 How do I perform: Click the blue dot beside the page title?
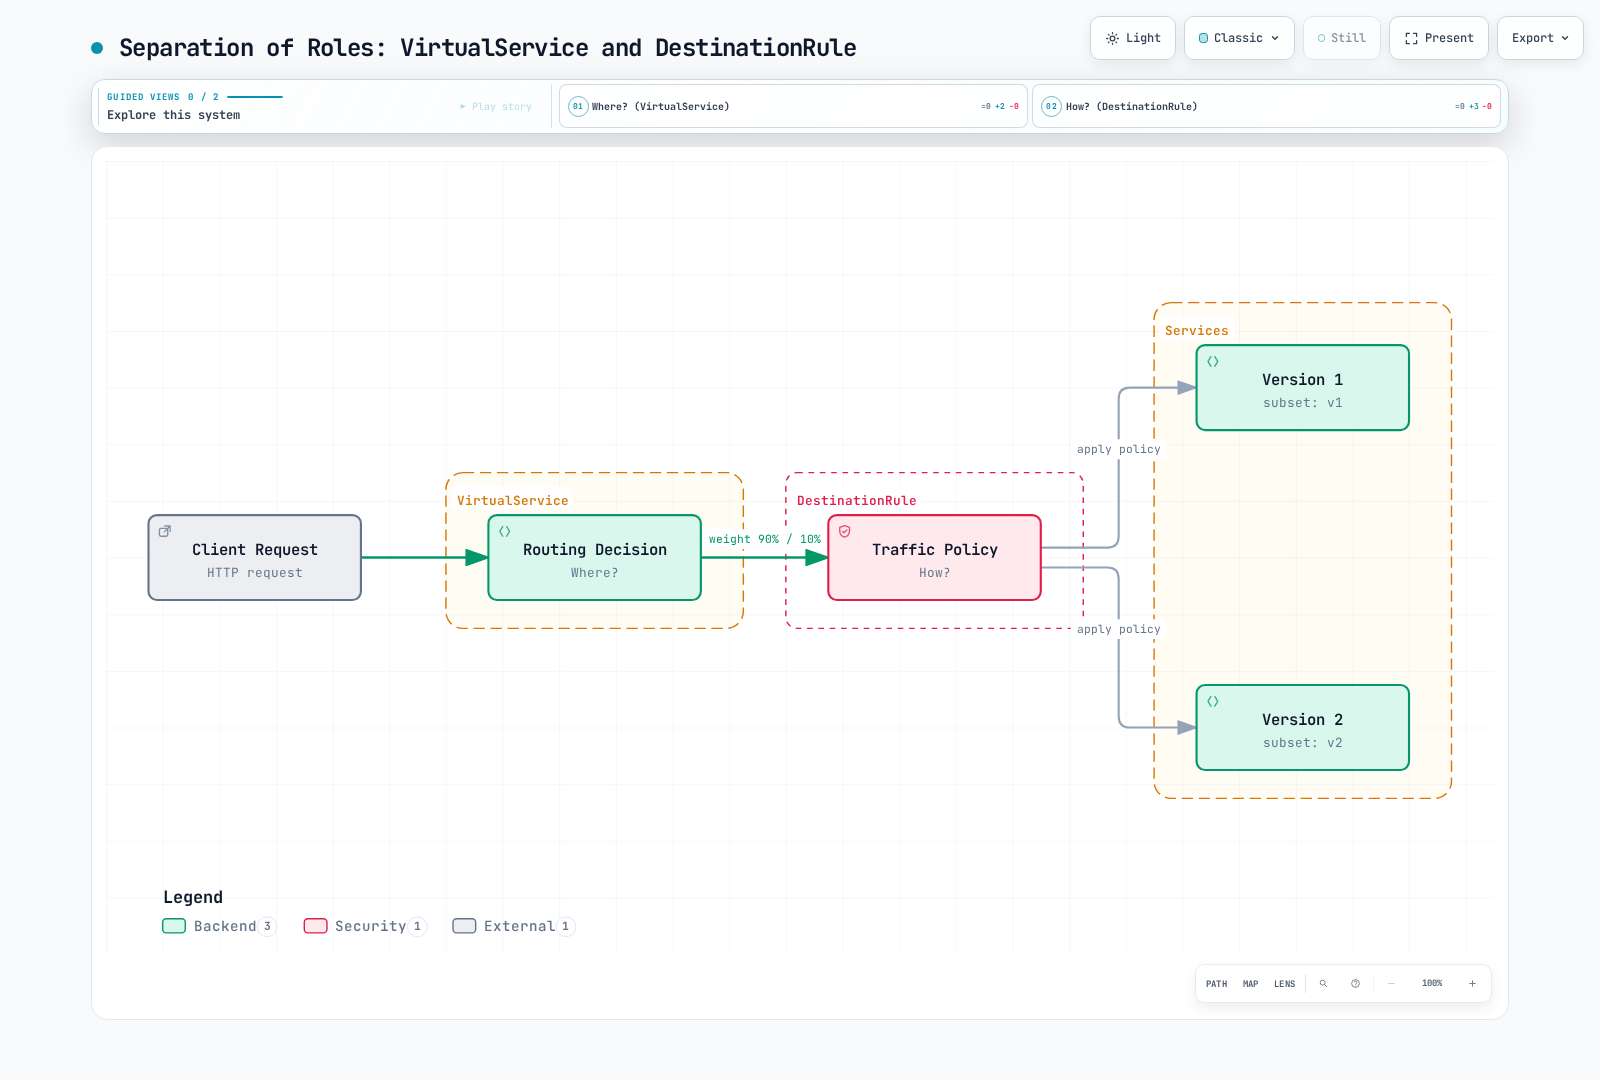(97, 48)
